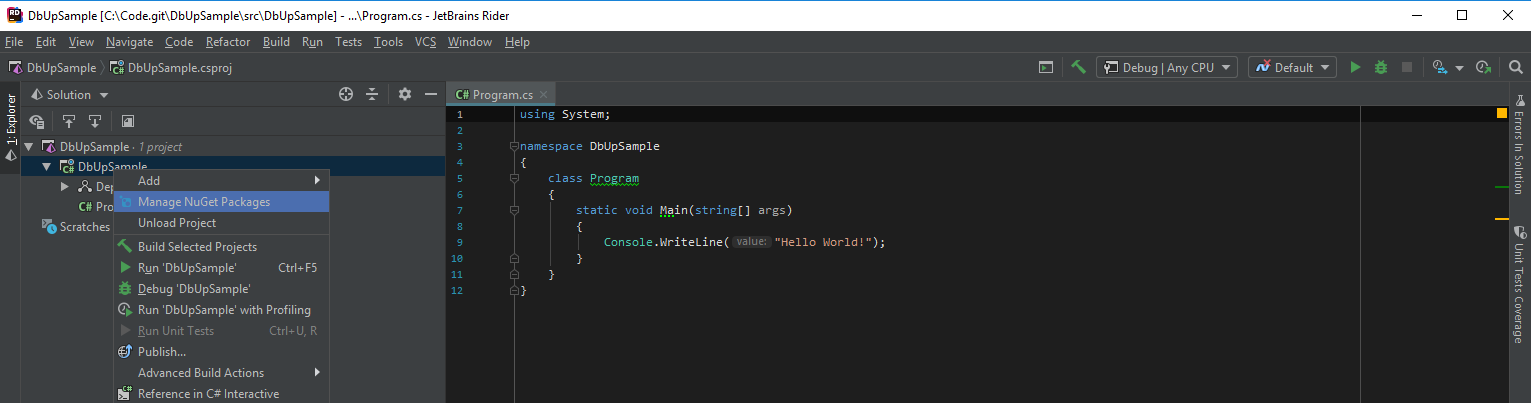Open Solution panel settings gear
The height and width of the screenshot is (403, 1531).
(405, 94)
